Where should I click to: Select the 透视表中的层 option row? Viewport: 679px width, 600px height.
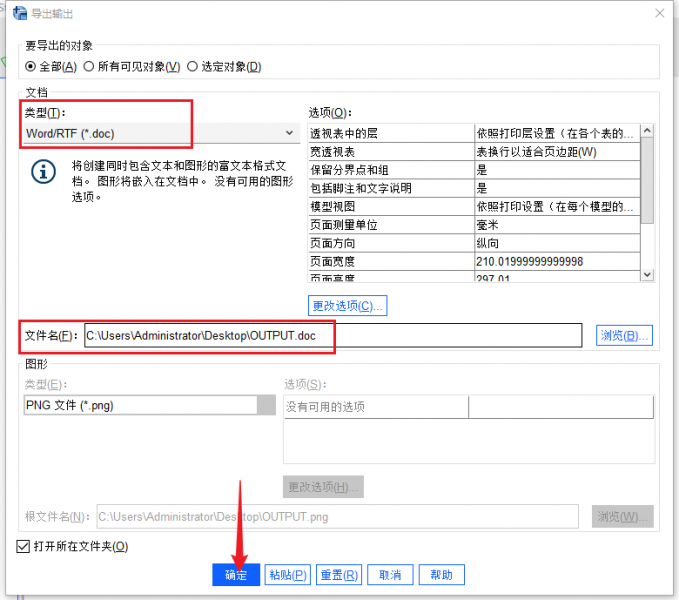pyautogui.click(x=474, y=133)
